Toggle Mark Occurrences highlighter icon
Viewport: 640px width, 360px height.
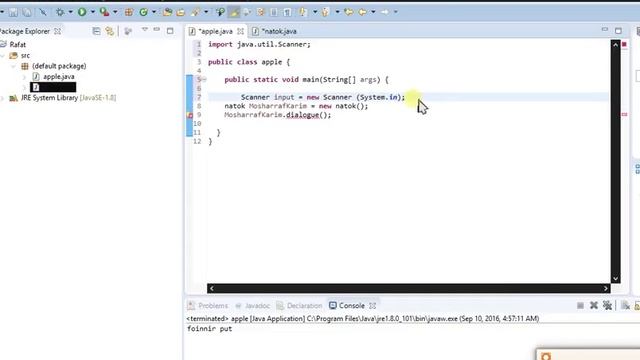point(234,12)
